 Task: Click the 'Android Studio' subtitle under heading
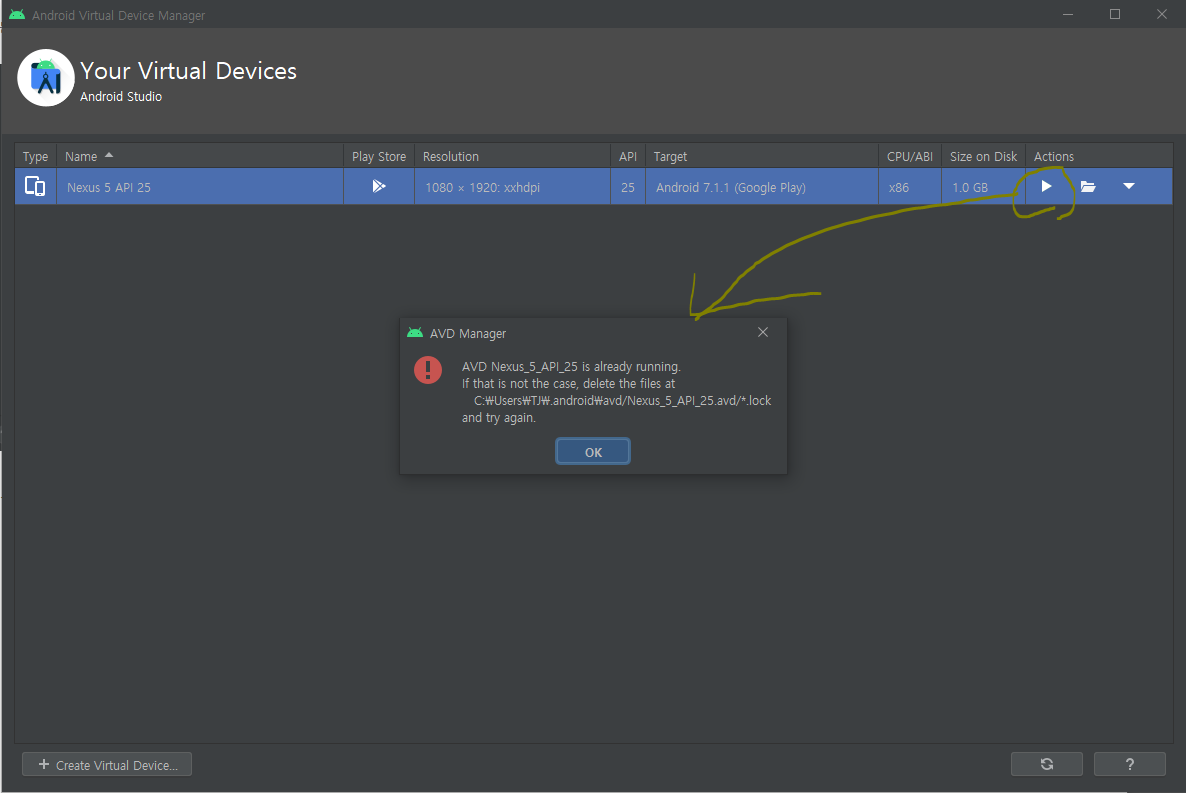point(121,96)
